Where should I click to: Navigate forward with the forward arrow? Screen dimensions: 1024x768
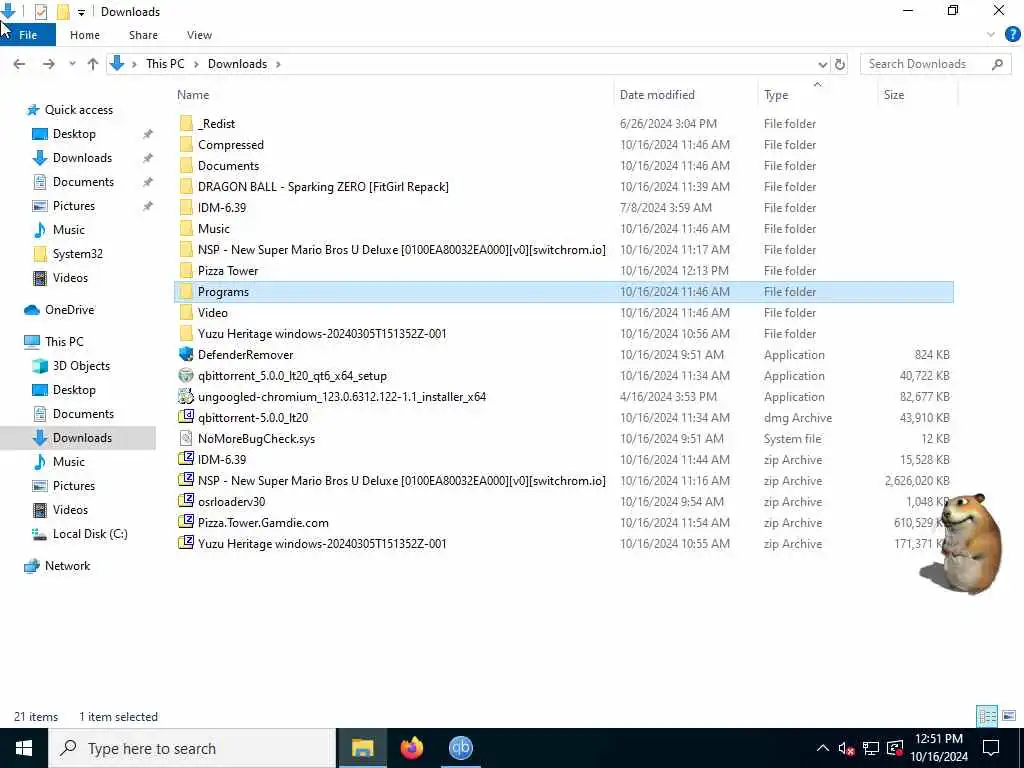(x=48, y=64)
